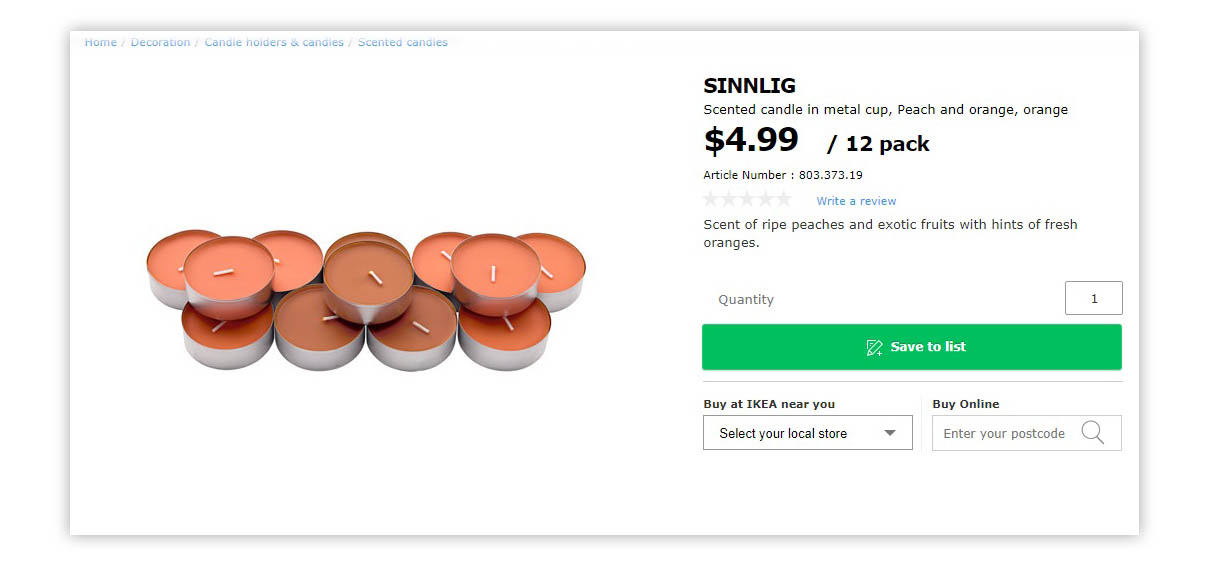Open the Decoration breadcrumb link

160,43
